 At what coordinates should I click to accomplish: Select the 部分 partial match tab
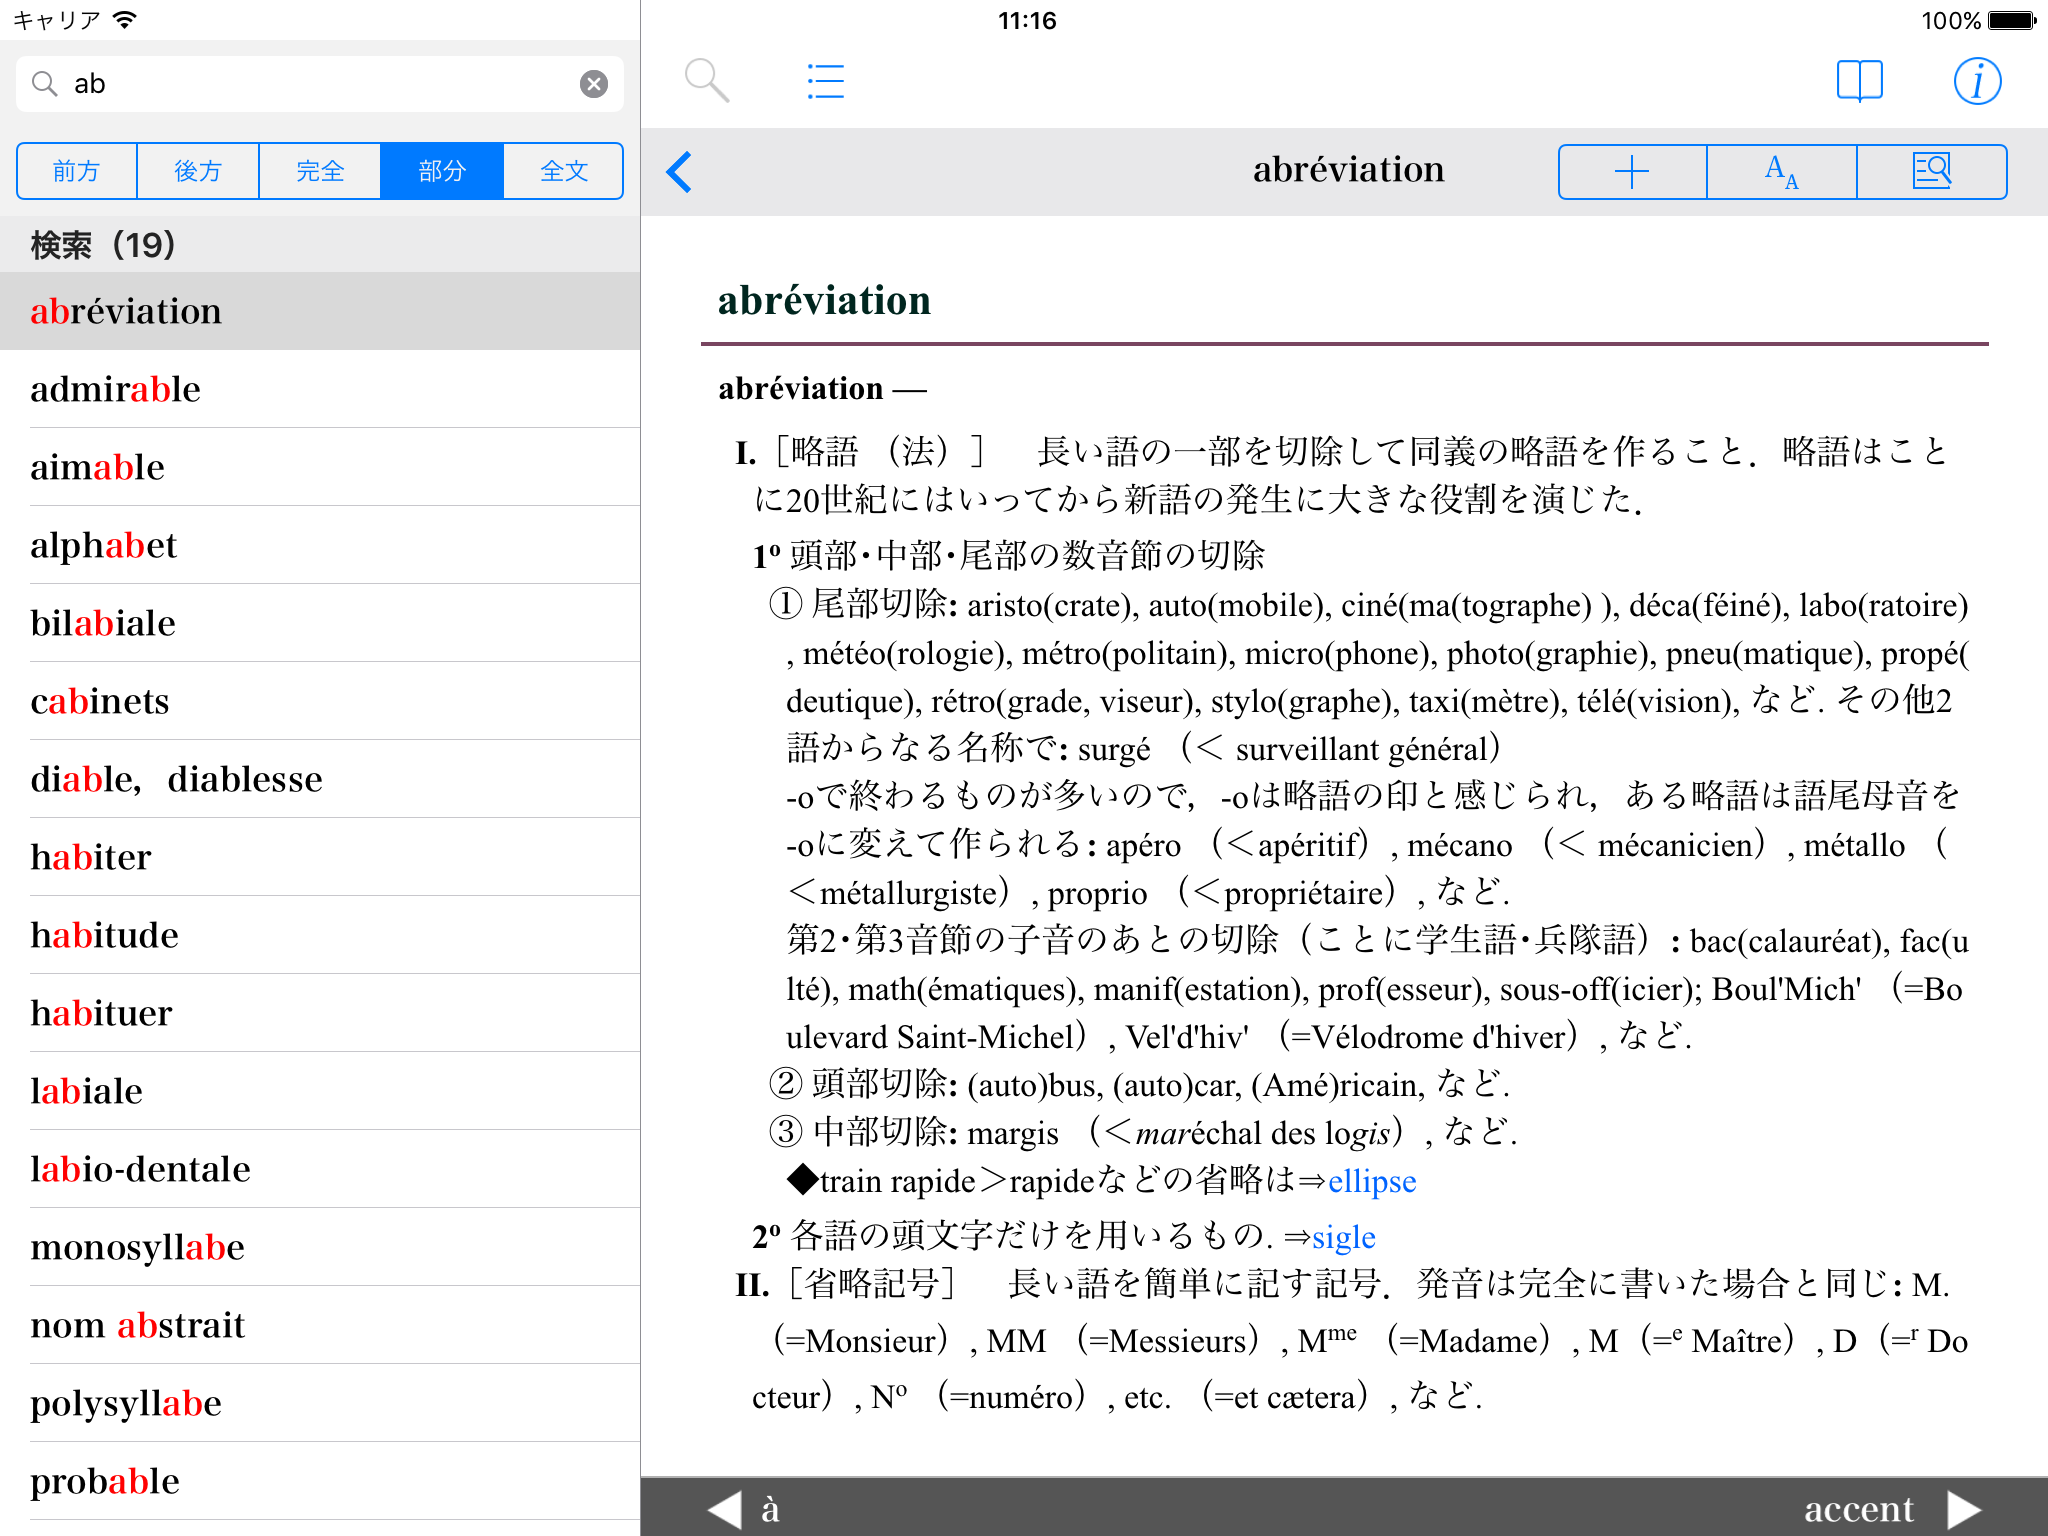click(x=442, y=172)
